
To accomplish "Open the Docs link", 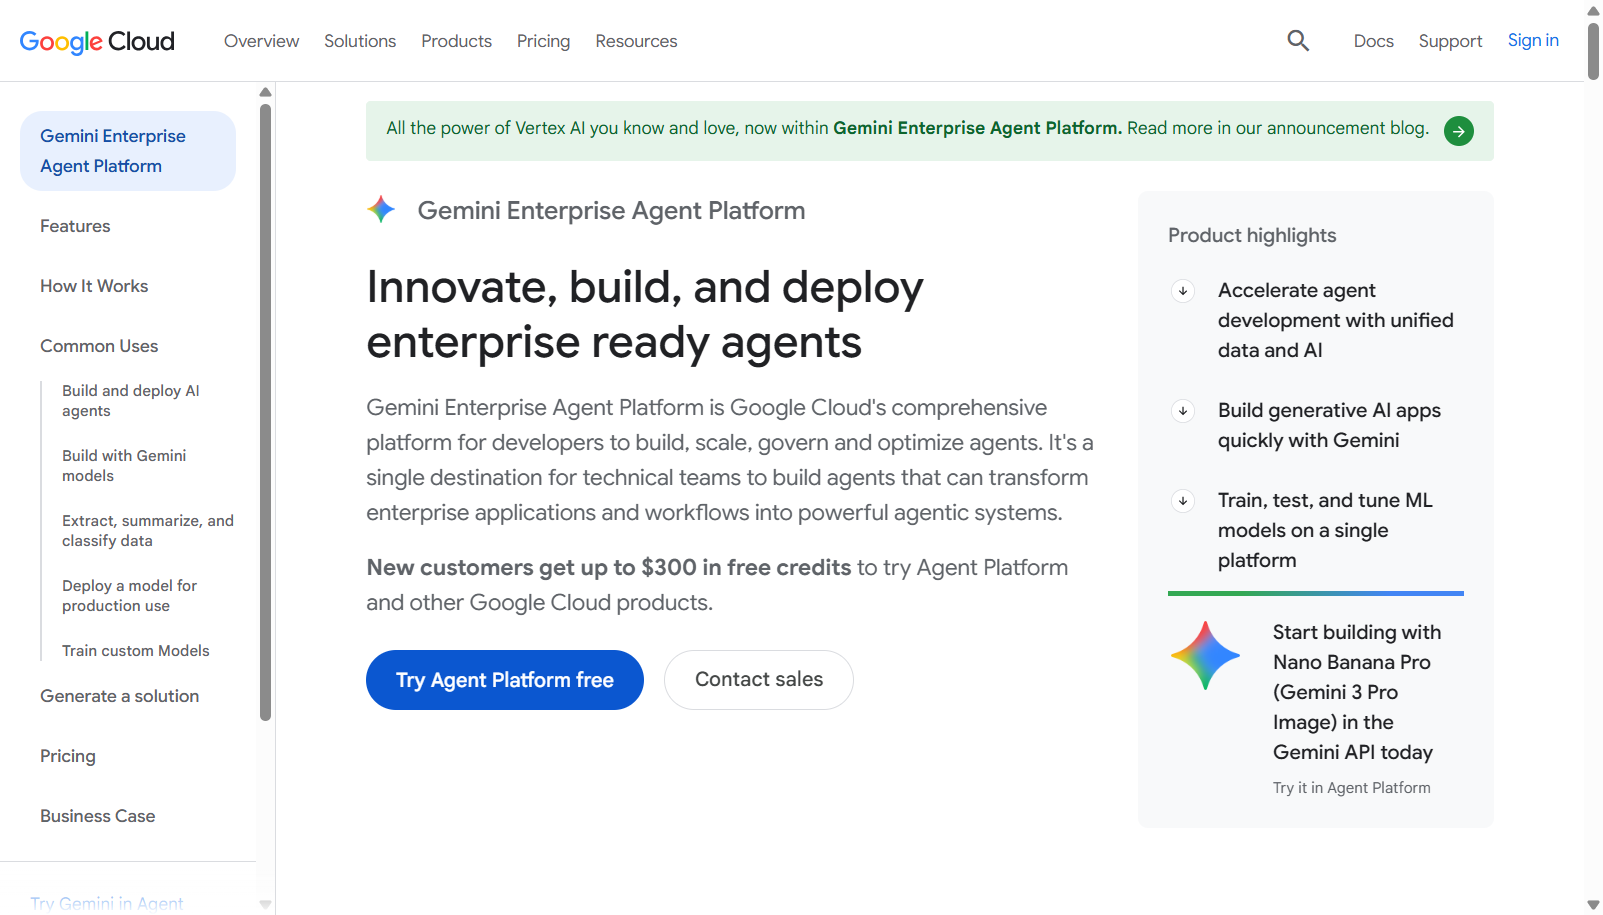I will [1373, 41].
